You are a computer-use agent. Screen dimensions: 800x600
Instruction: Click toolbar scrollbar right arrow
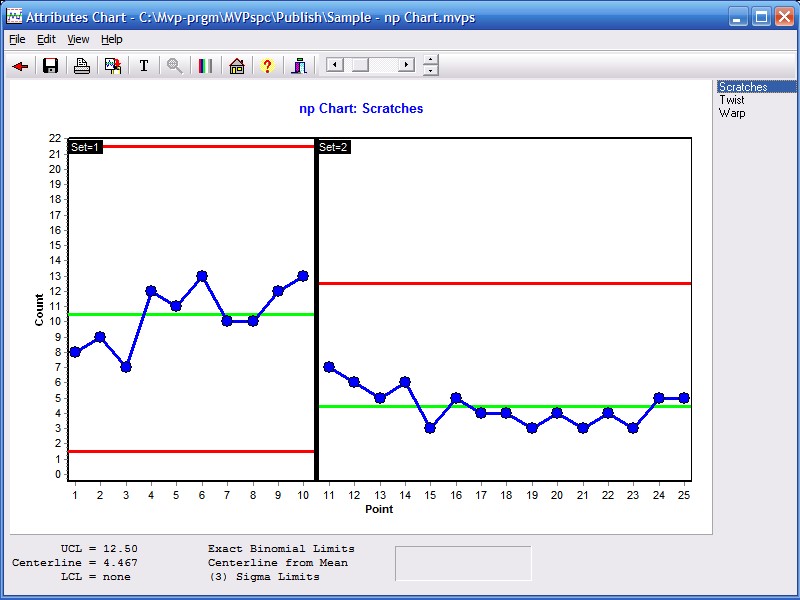click(x=406, y=65)
